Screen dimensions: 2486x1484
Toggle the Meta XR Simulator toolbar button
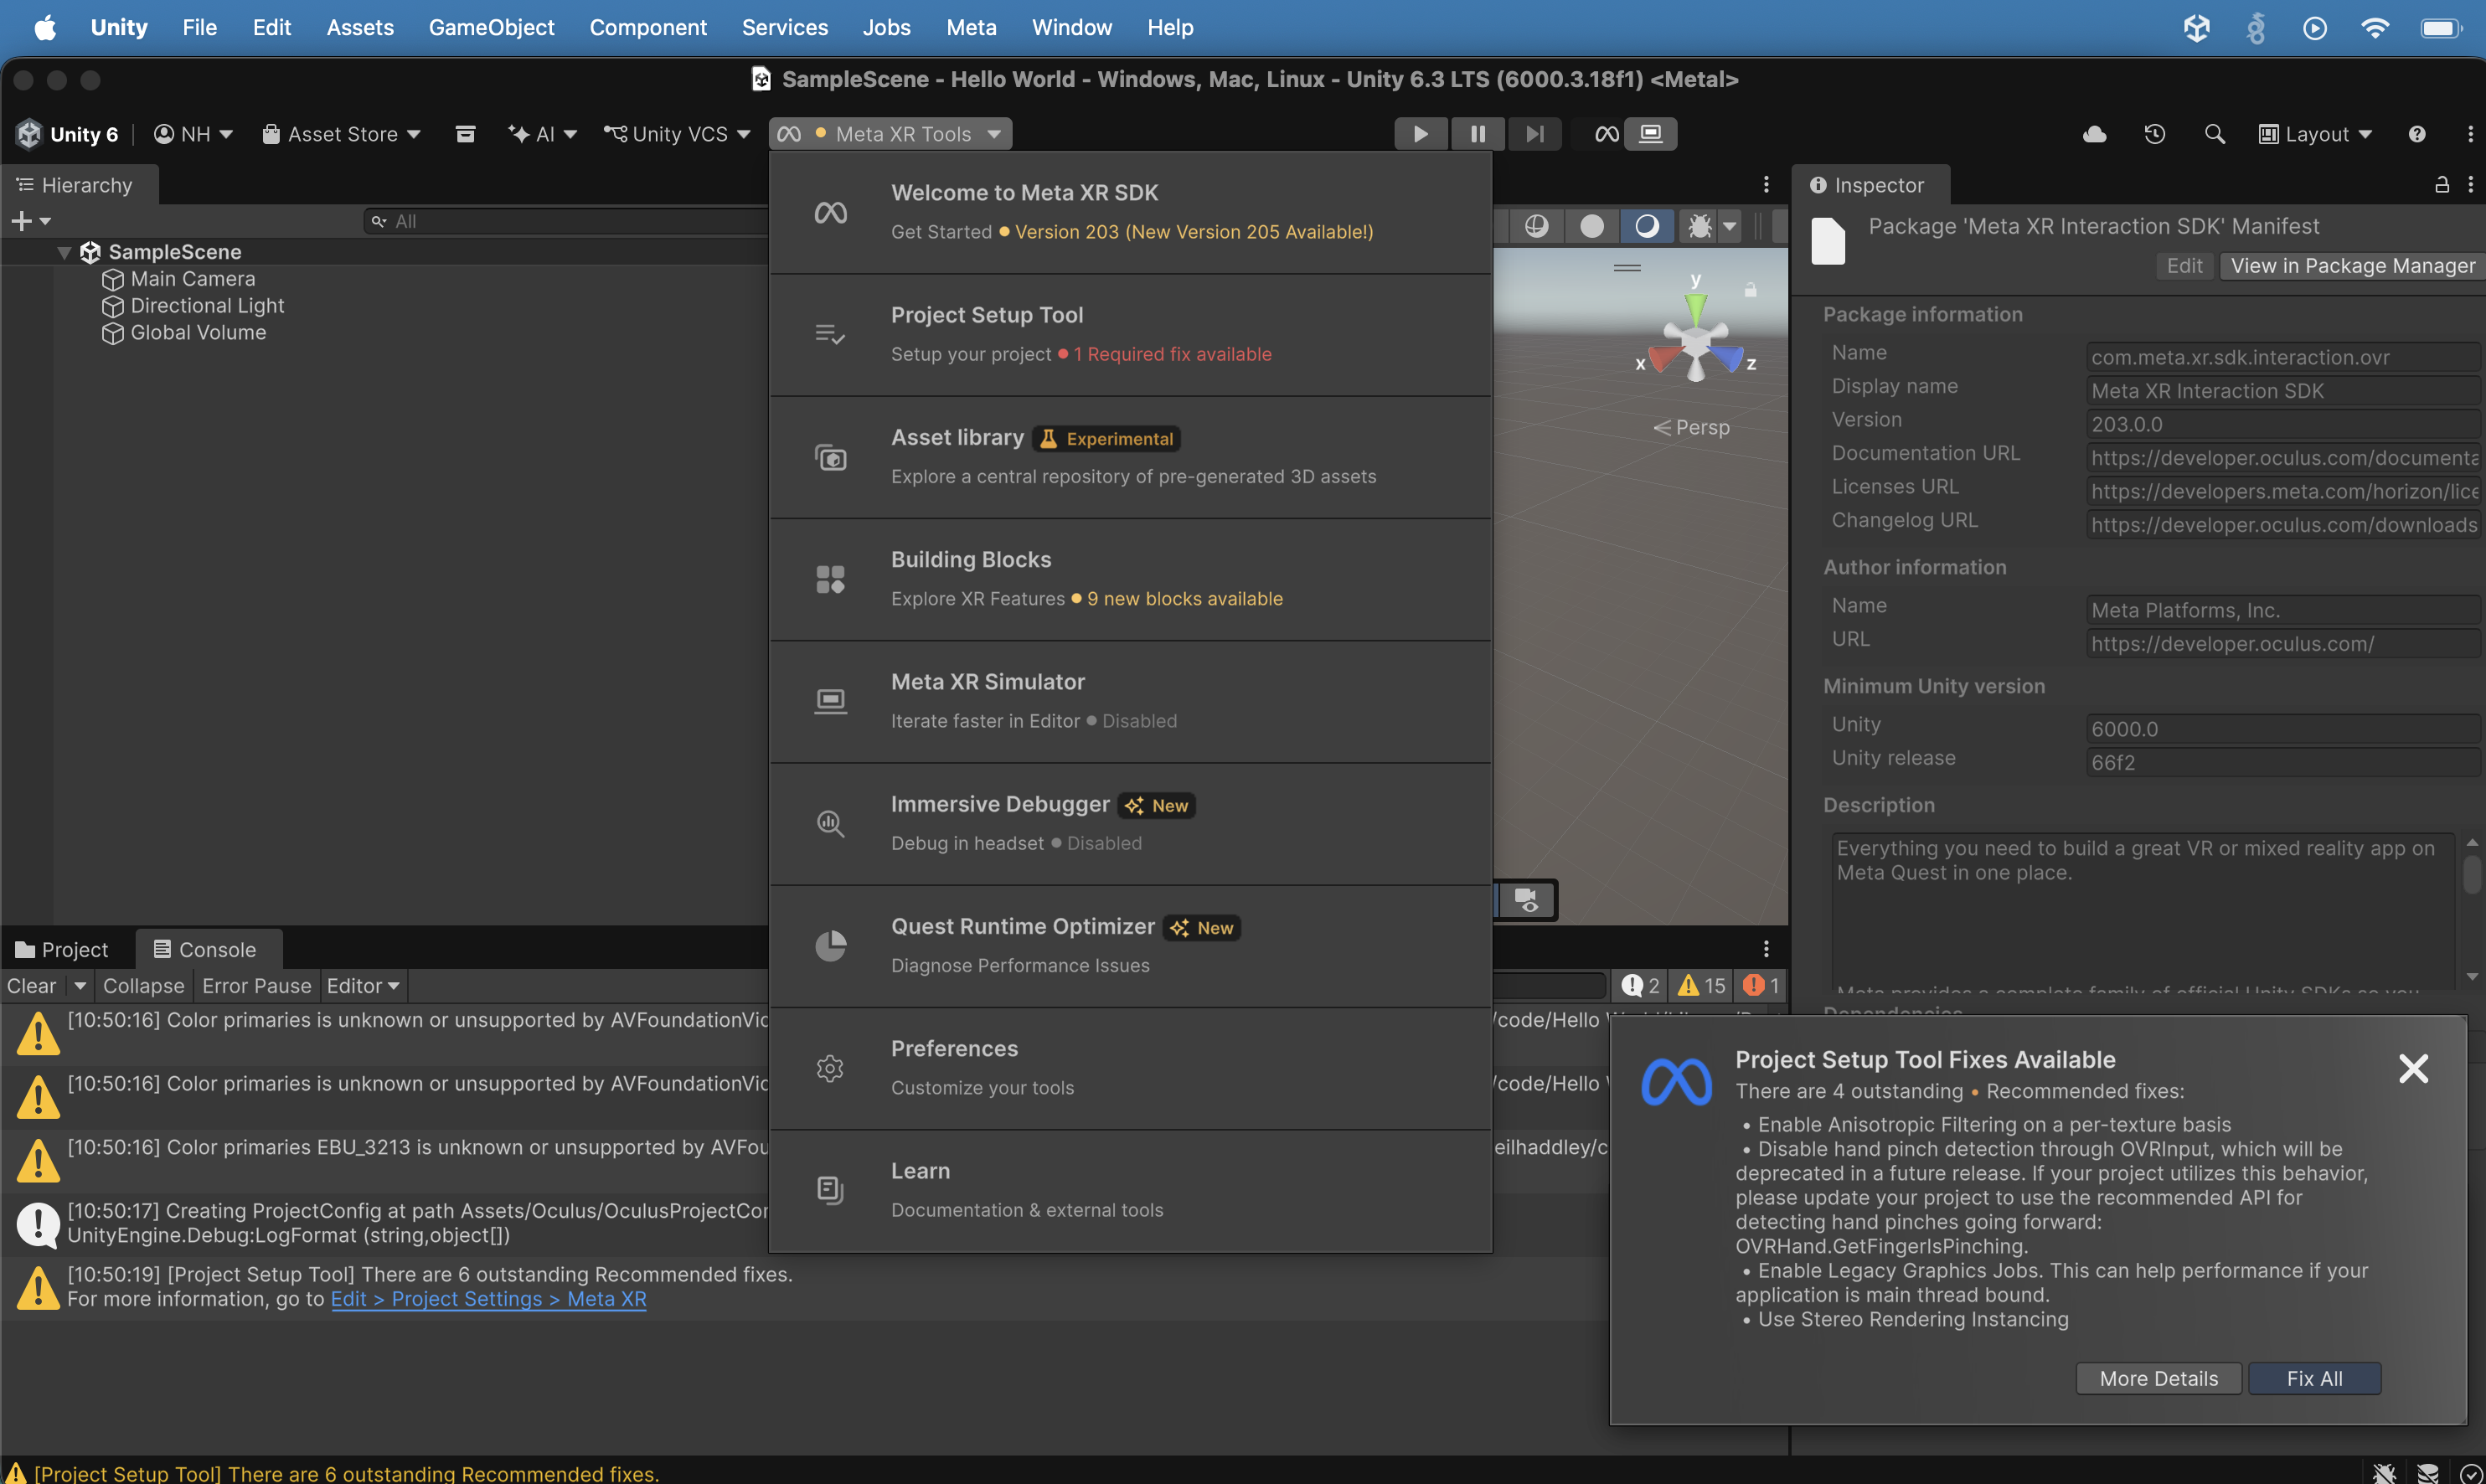pos(1651,134)
